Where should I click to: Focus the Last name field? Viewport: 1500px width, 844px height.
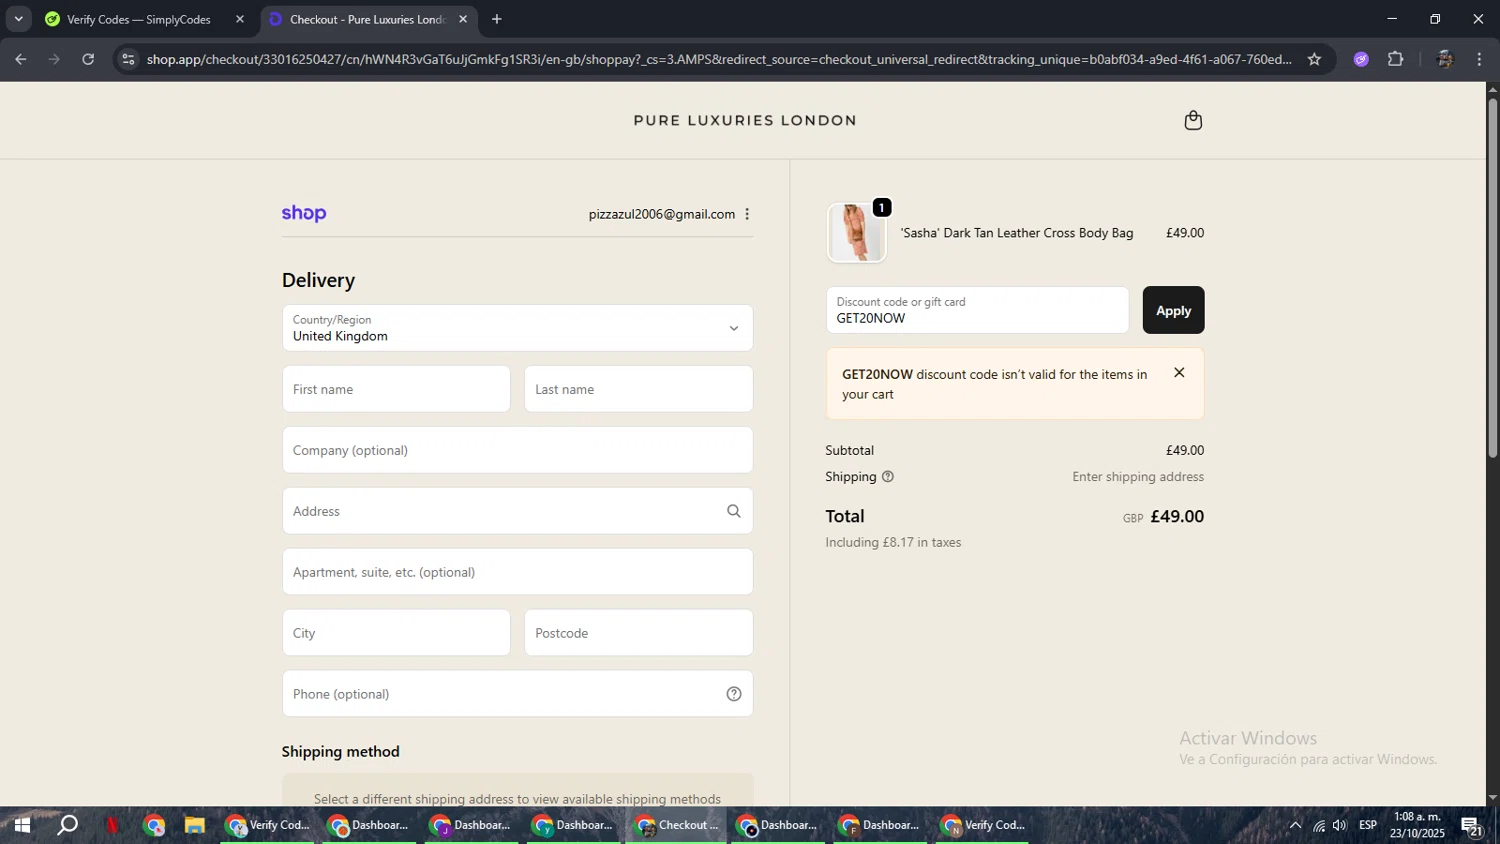point(638,389)
